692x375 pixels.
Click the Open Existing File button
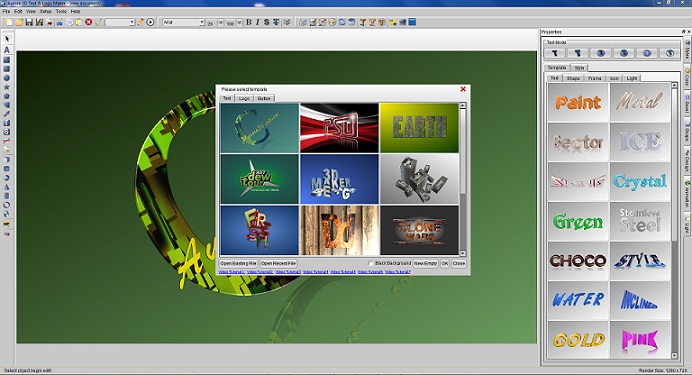coord(238,263)
